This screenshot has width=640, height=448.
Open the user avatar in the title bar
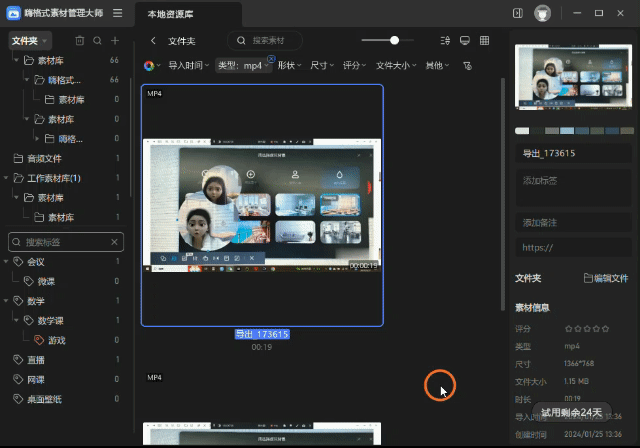pyautogui.click(x=542, y=13)
